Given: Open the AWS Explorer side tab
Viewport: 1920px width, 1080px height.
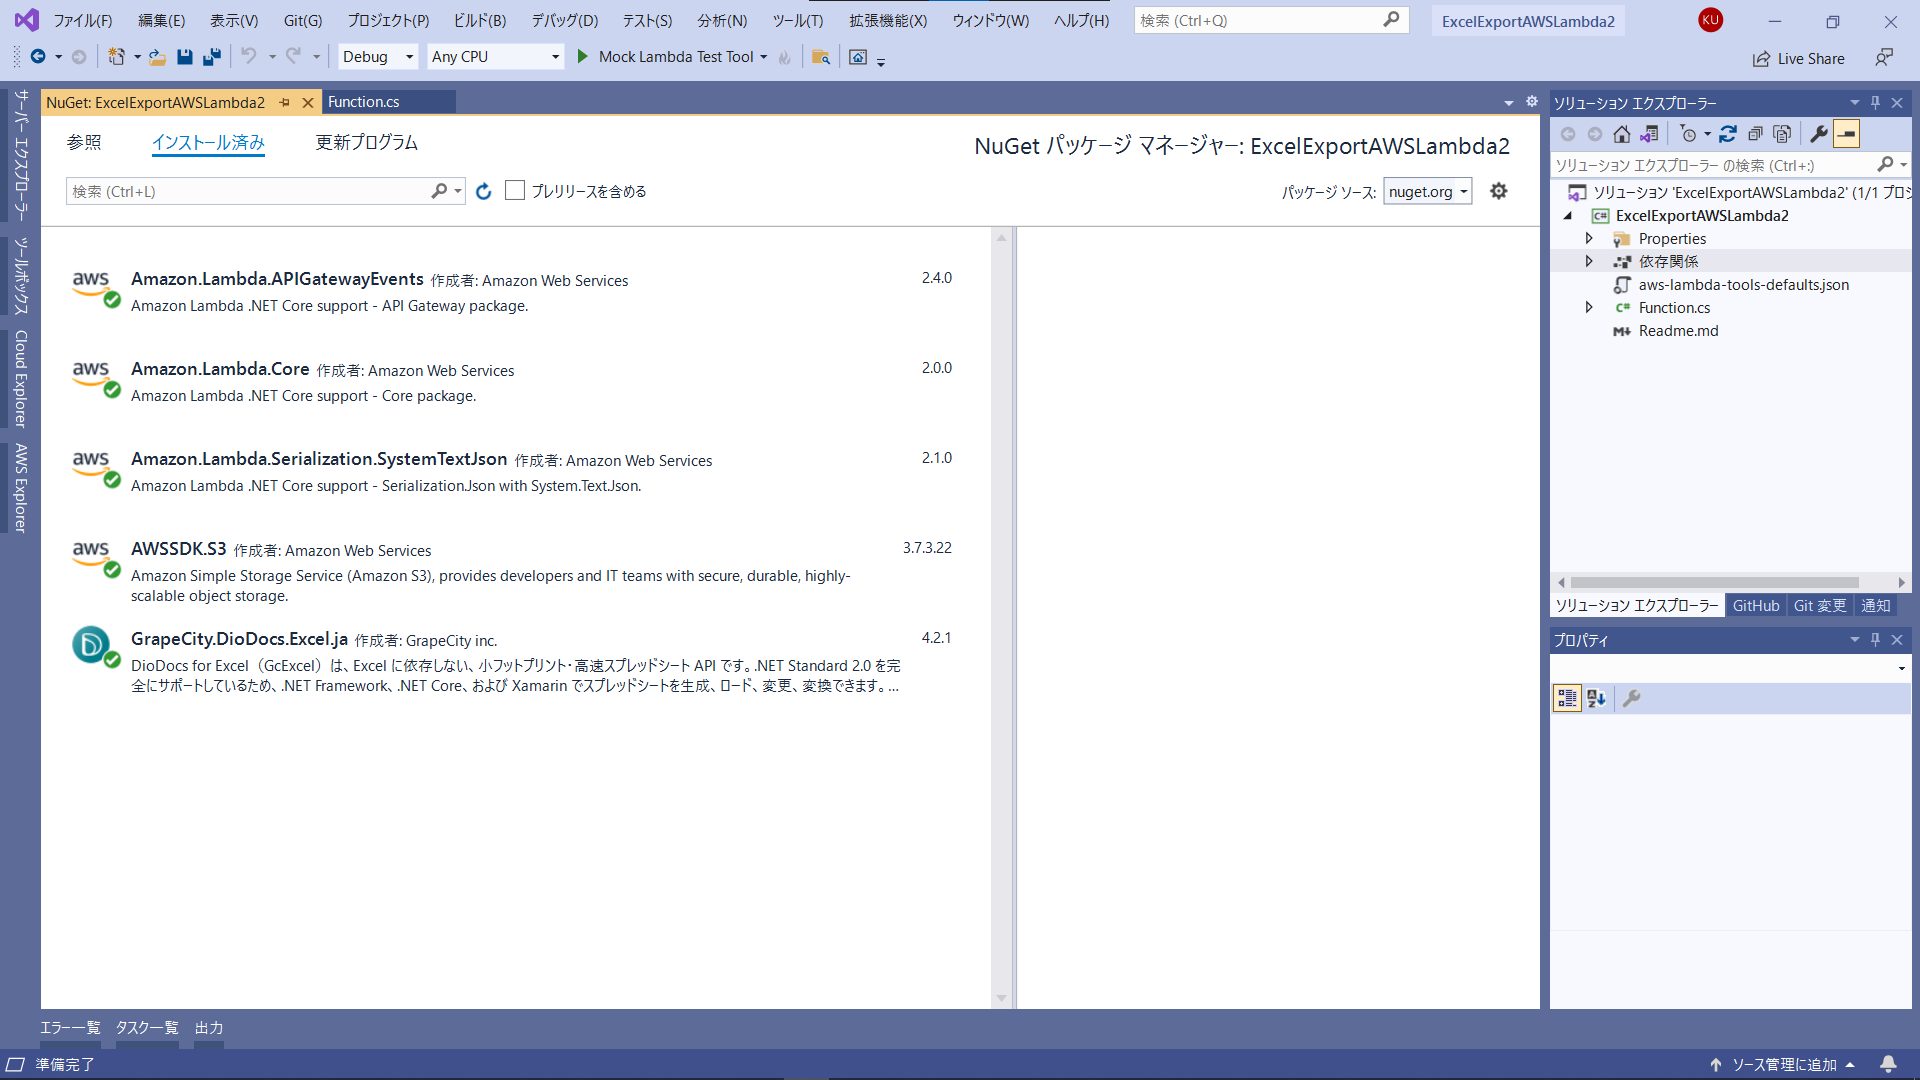Looking at the screenshot, I should pos(20,488).
